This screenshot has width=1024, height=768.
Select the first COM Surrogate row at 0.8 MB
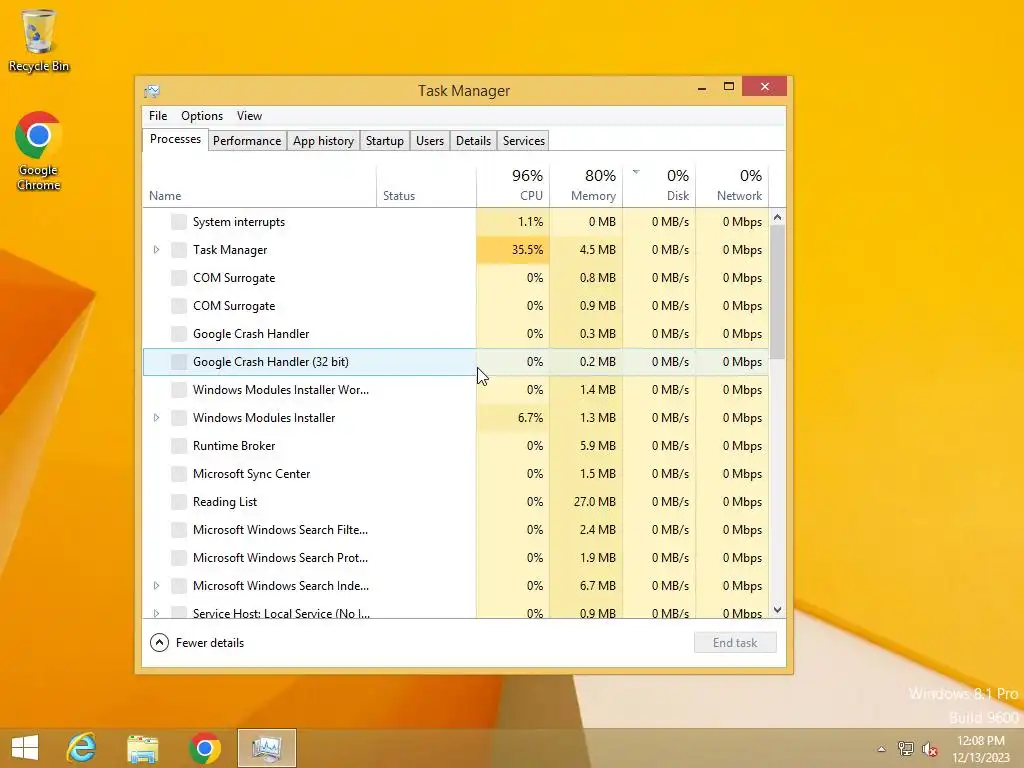coord(456,278)
